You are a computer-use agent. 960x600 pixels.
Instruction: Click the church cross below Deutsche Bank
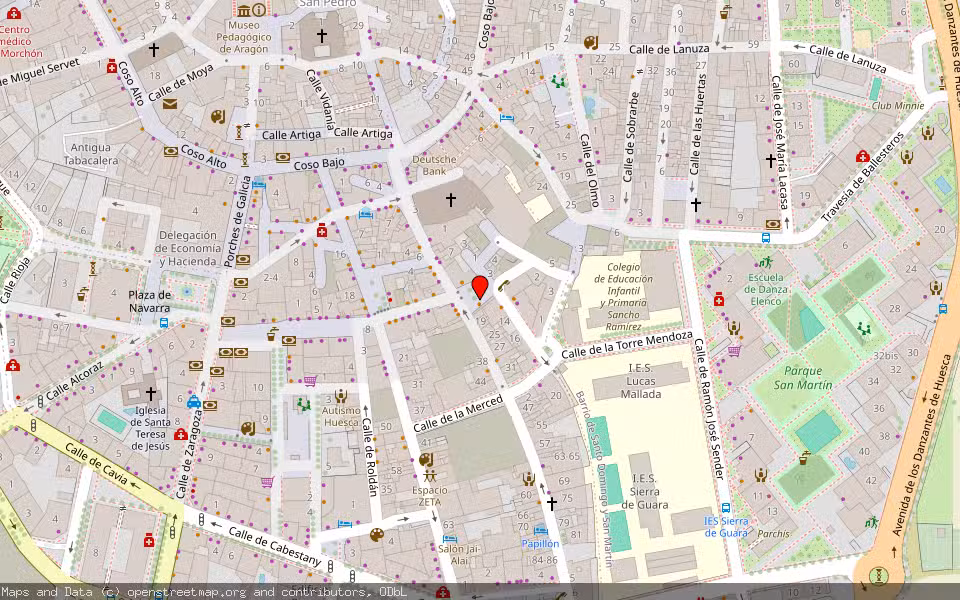coord(451,200)
